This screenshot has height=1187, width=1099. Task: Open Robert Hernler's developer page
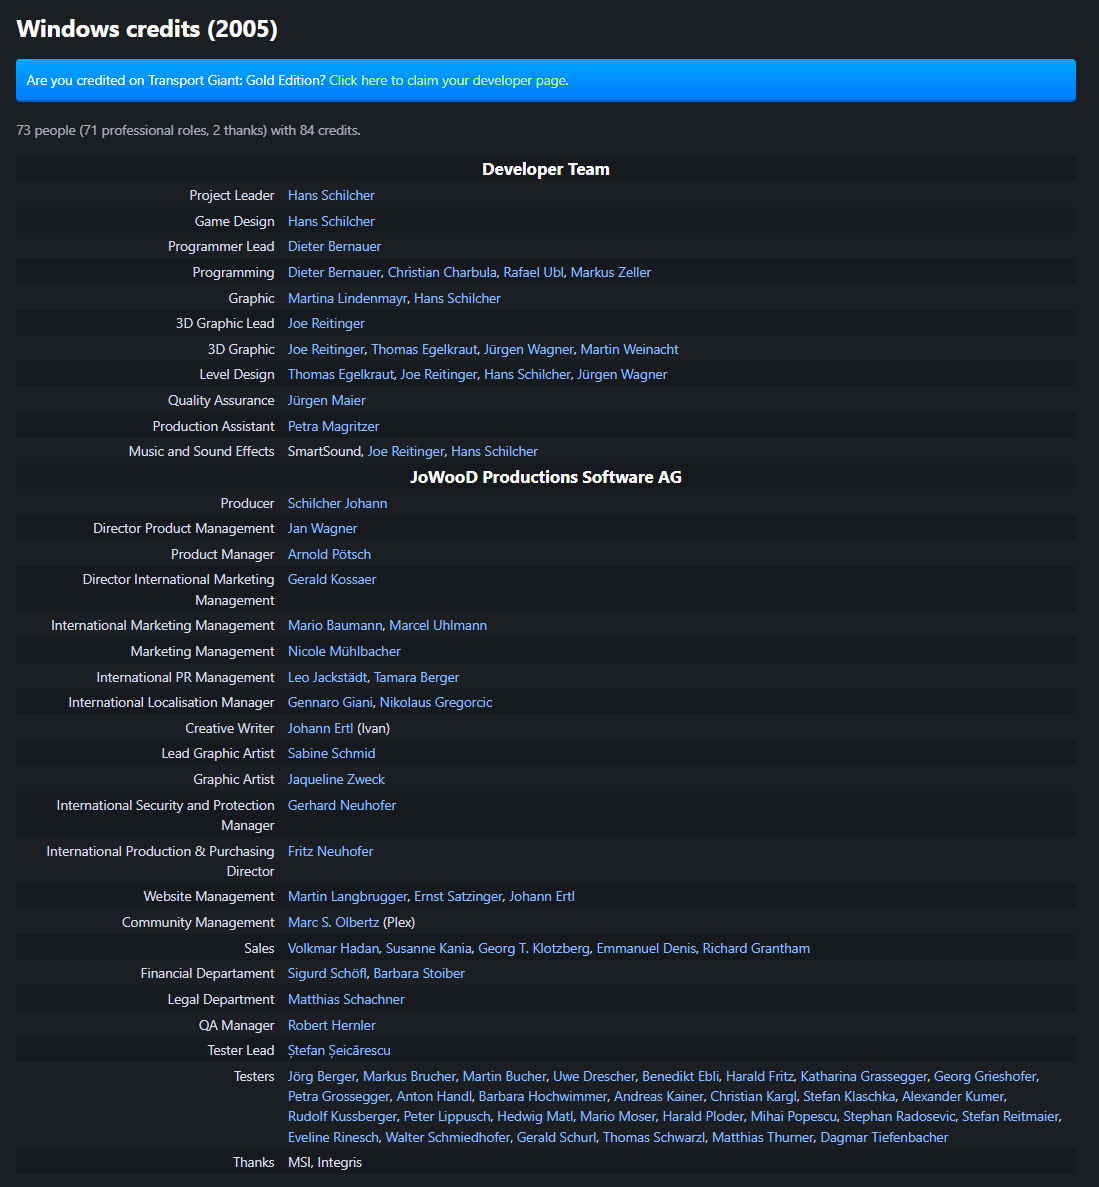pos(332,1025)
